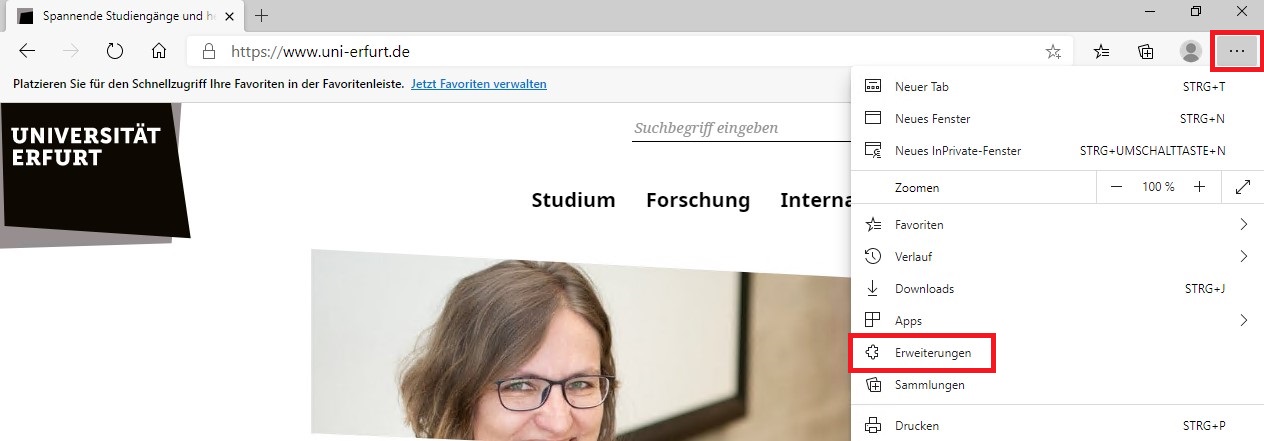Click the browser back arrow
The height and width of the screenshot is (441, 1264).
click(27, 51)
